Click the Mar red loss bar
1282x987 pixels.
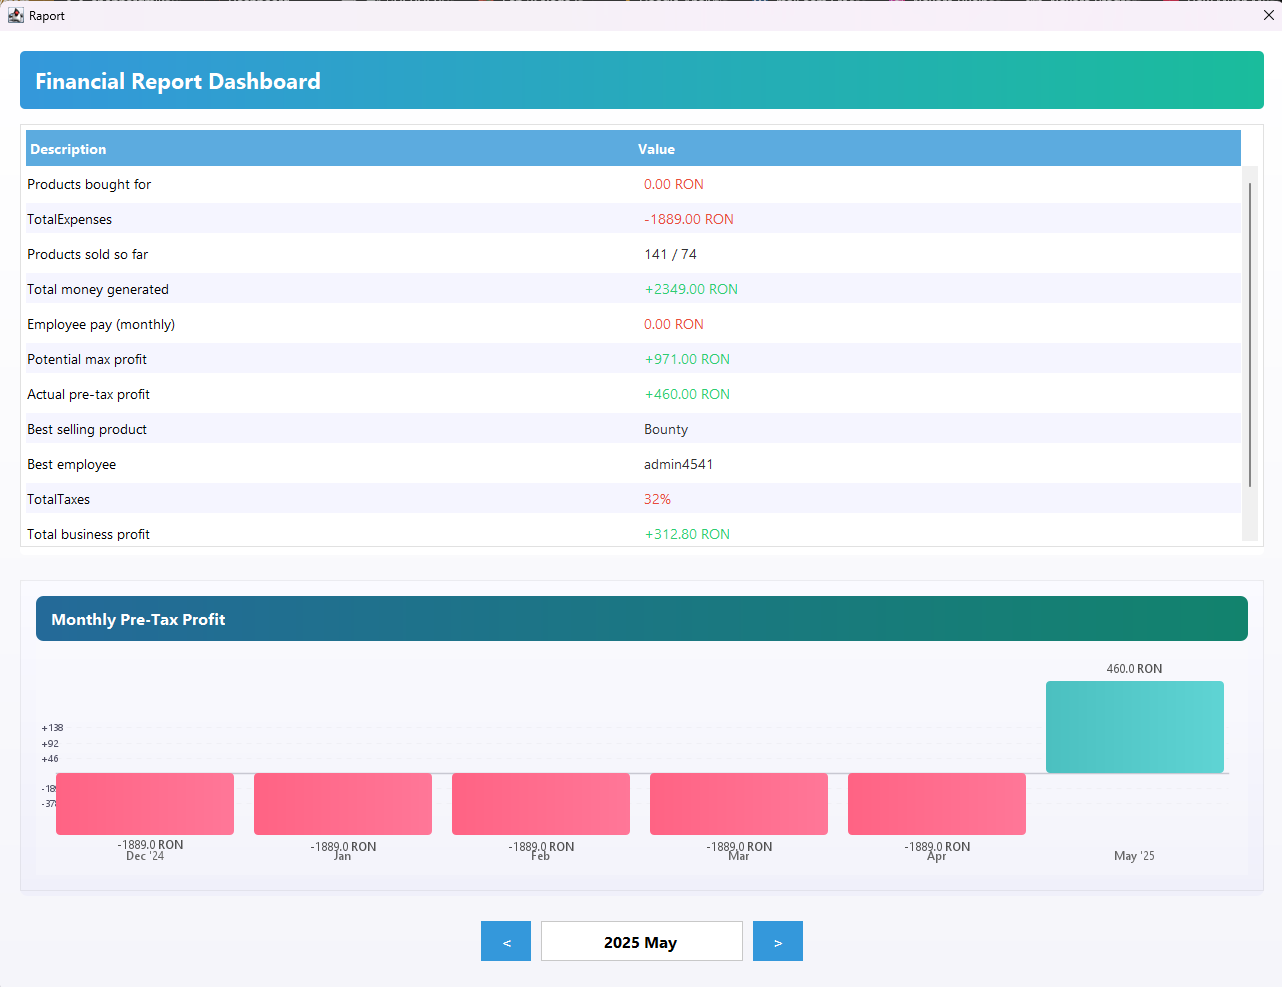coord(739,804)
